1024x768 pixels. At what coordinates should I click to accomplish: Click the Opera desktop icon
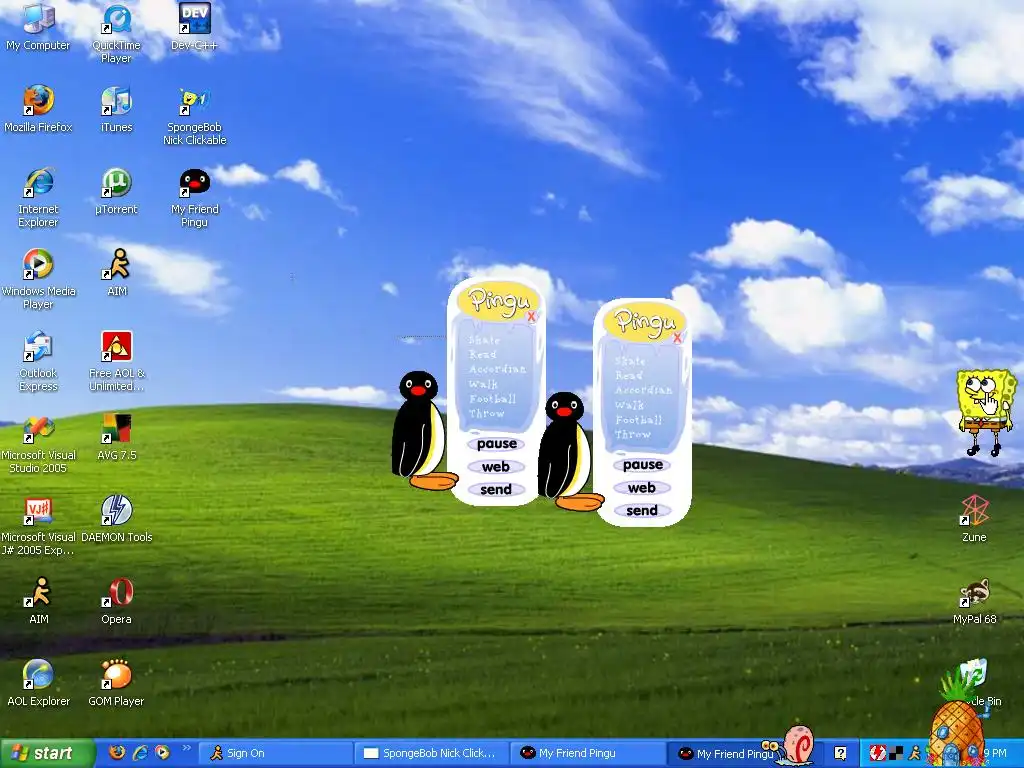[x=116, y=601]
